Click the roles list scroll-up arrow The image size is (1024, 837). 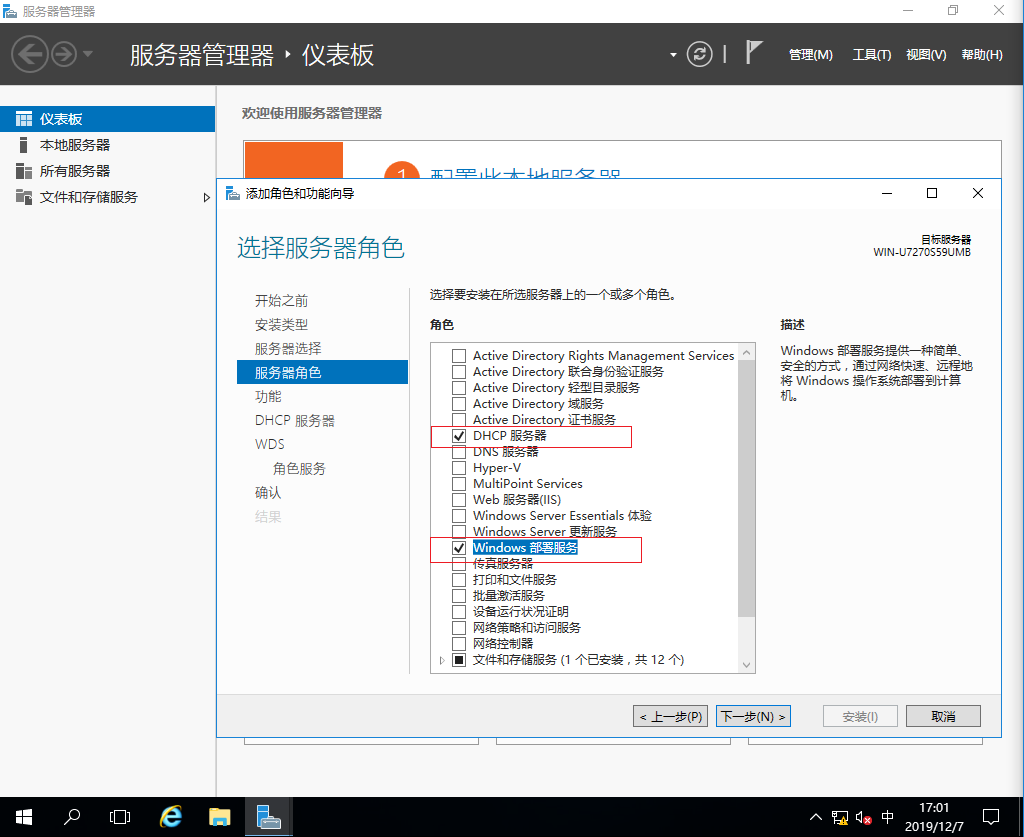click(x=746, y=352)
